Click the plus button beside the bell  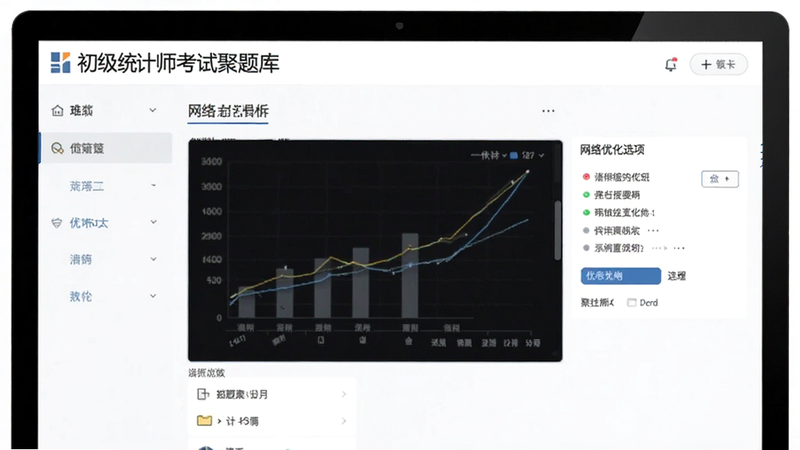(x=718, y=64)
